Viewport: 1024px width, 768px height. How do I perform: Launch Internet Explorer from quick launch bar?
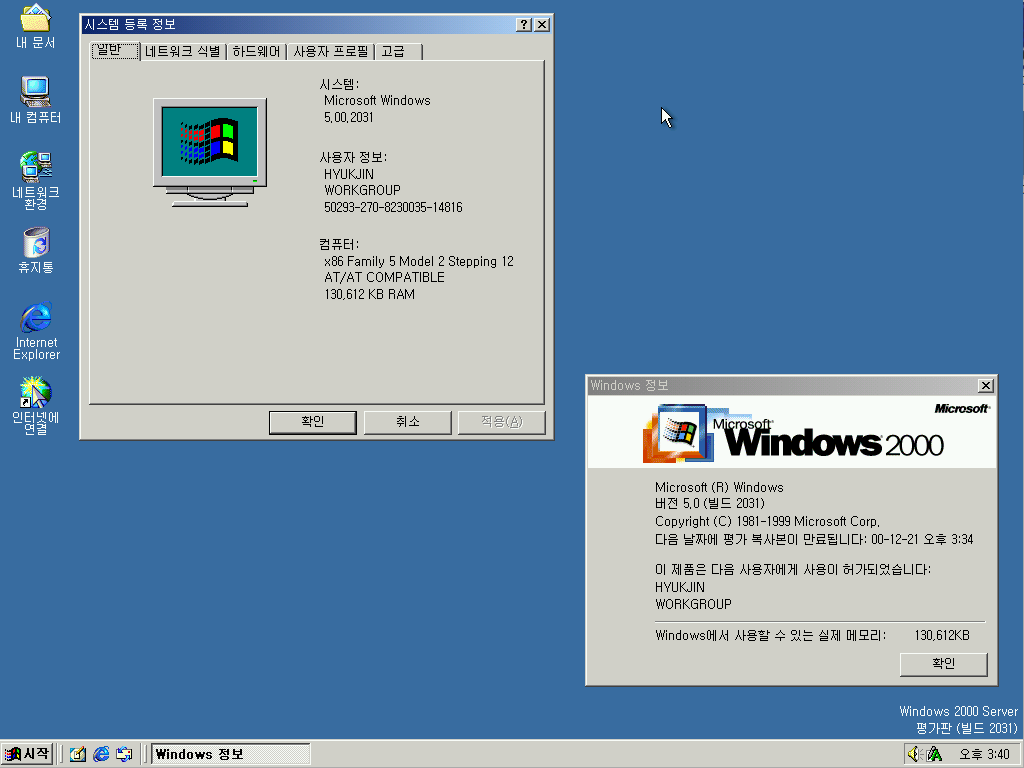pos(101,754)
